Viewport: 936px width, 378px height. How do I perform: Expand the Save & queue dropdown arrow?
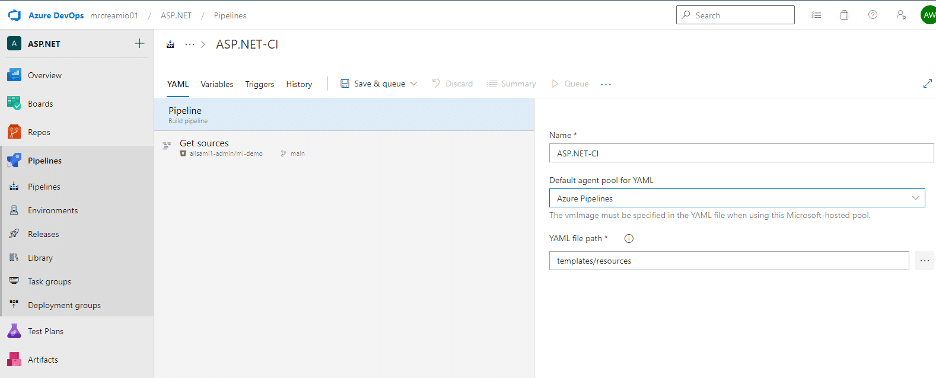[413, 84]
